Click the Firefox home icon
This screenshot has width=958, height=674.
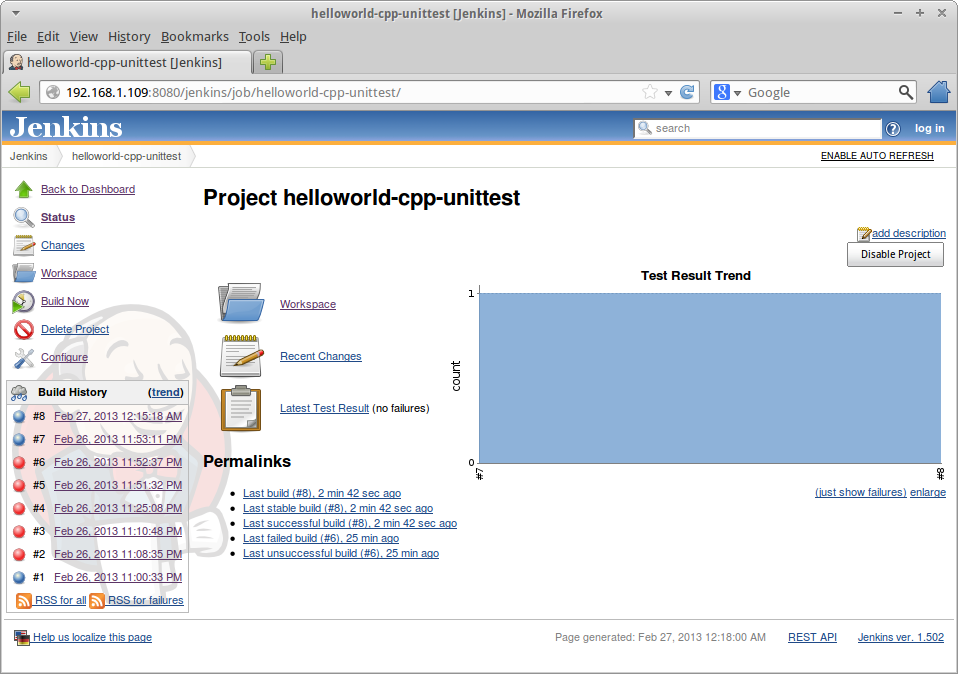(x=938, y=92)
